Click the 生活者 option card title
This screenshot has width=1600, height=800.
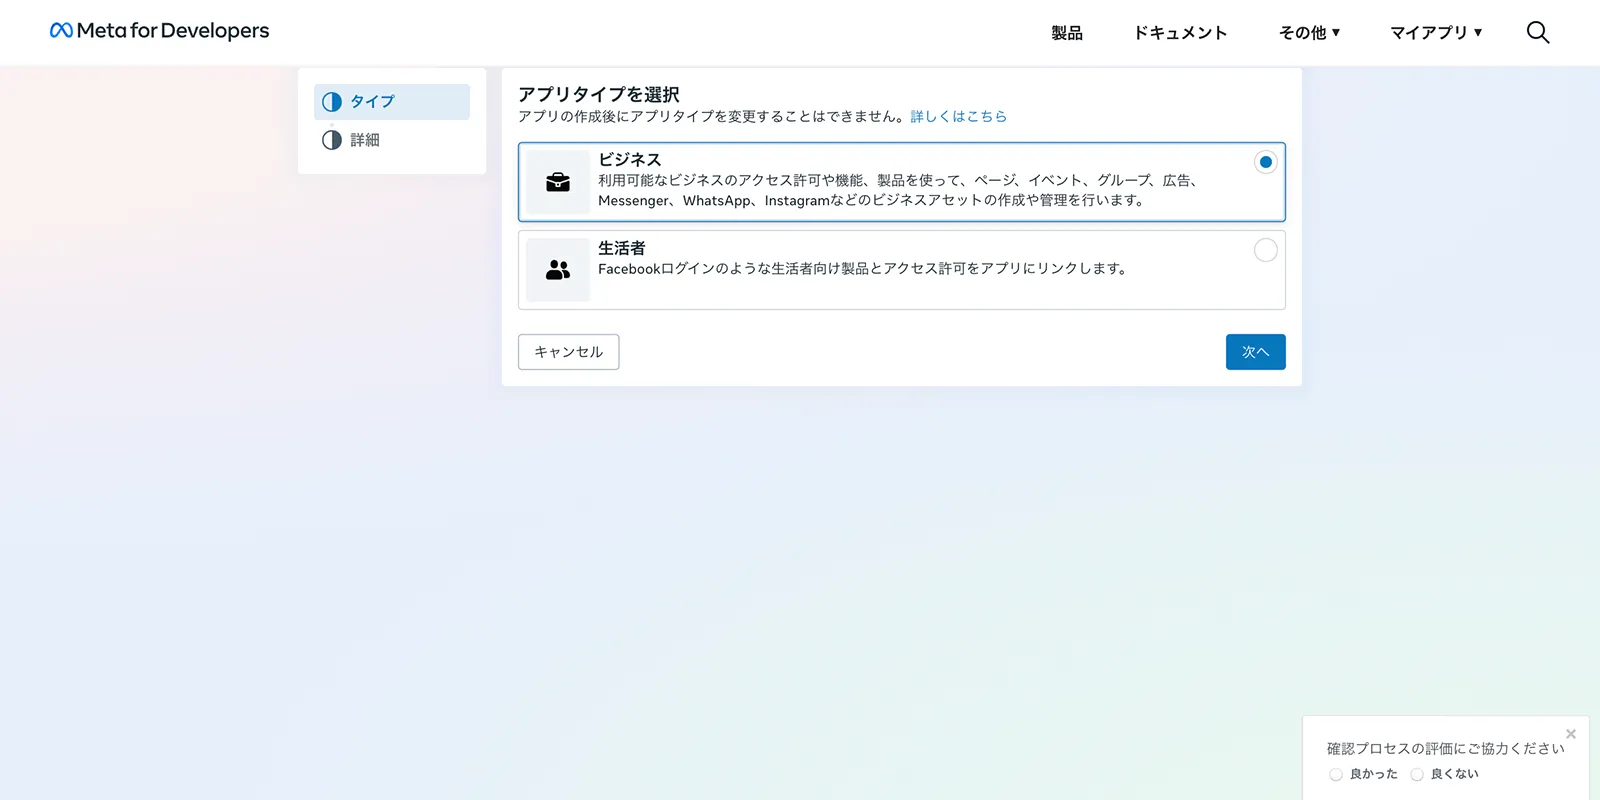click(x=622, y=248)
